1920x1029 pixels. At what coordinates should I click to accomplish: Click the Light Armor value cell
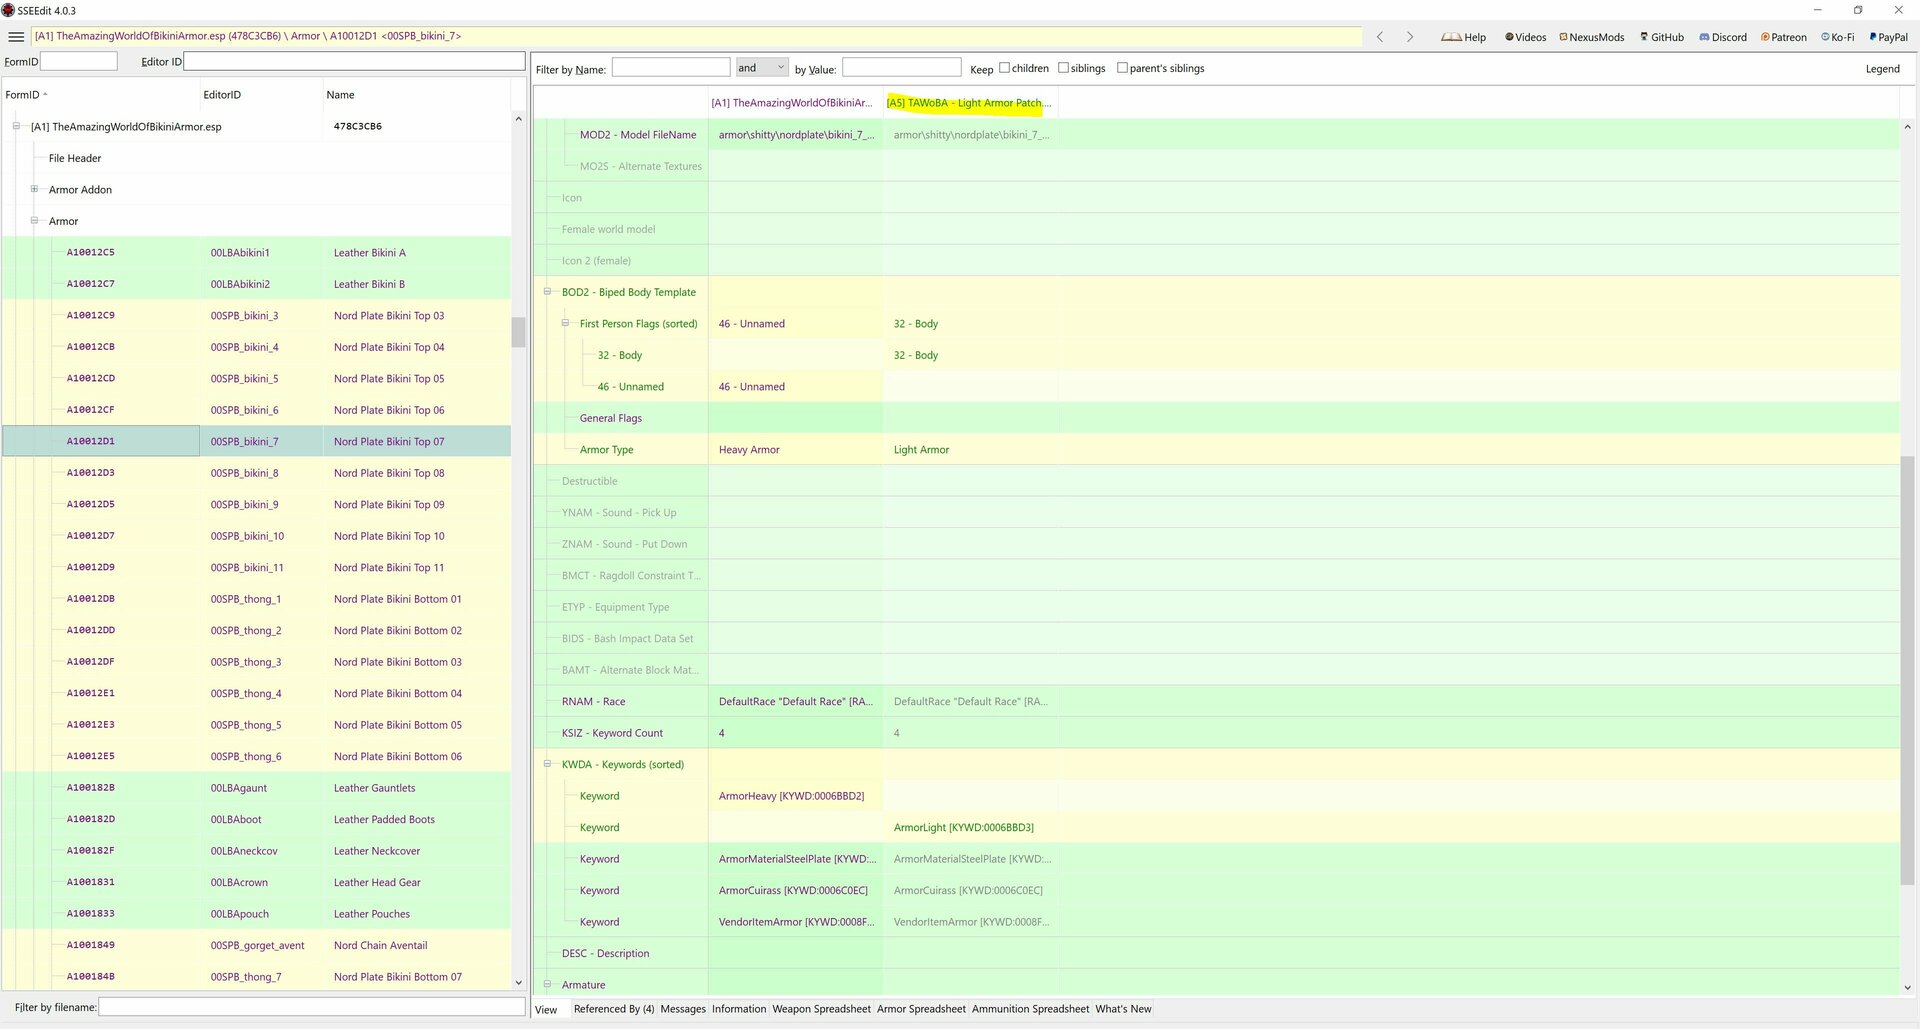(970, 450)
